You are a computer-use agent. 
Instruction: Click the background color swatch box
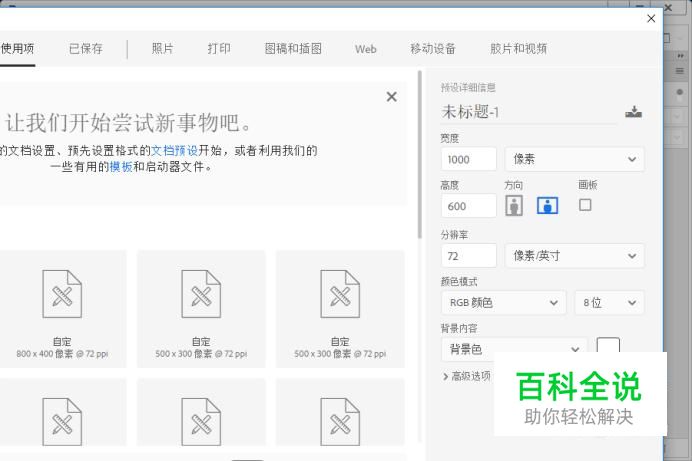608,346
